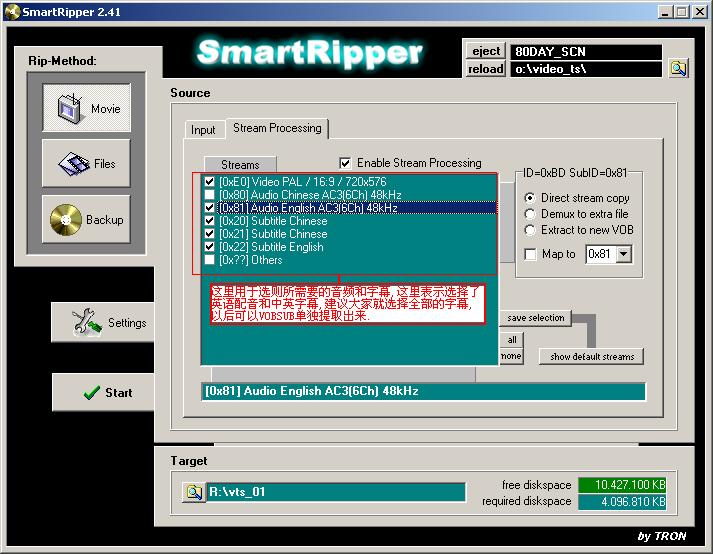
Task: Click show default streams button
Action: tap(590, 357)
